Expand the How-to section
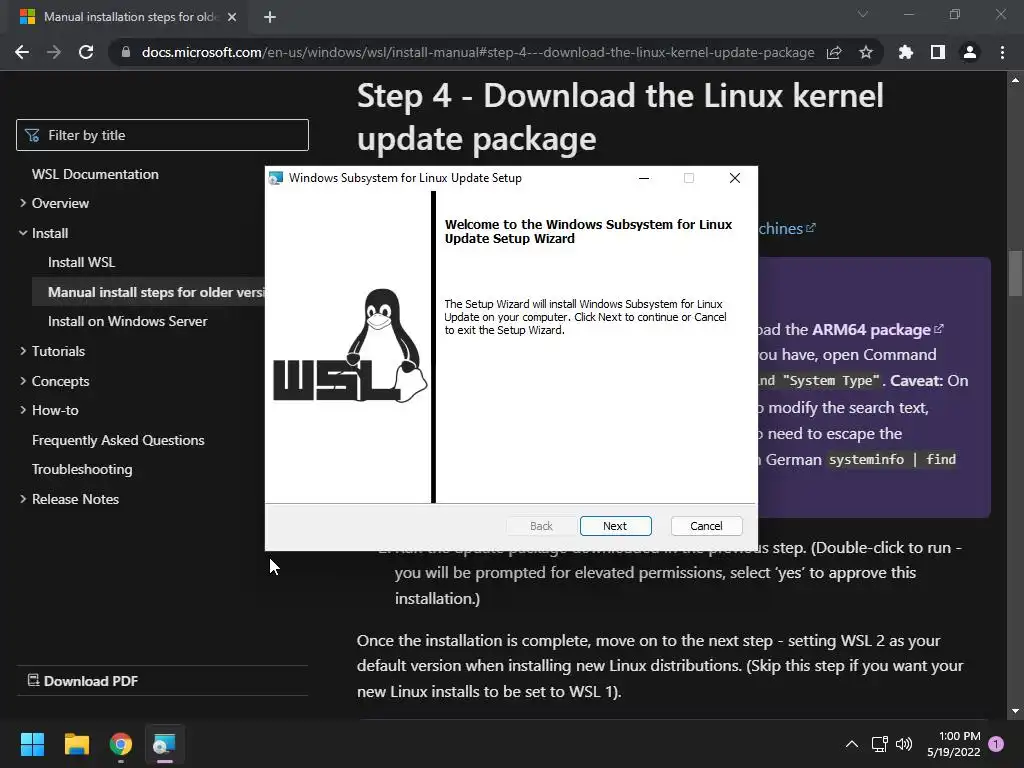 (x=55, y=411)
